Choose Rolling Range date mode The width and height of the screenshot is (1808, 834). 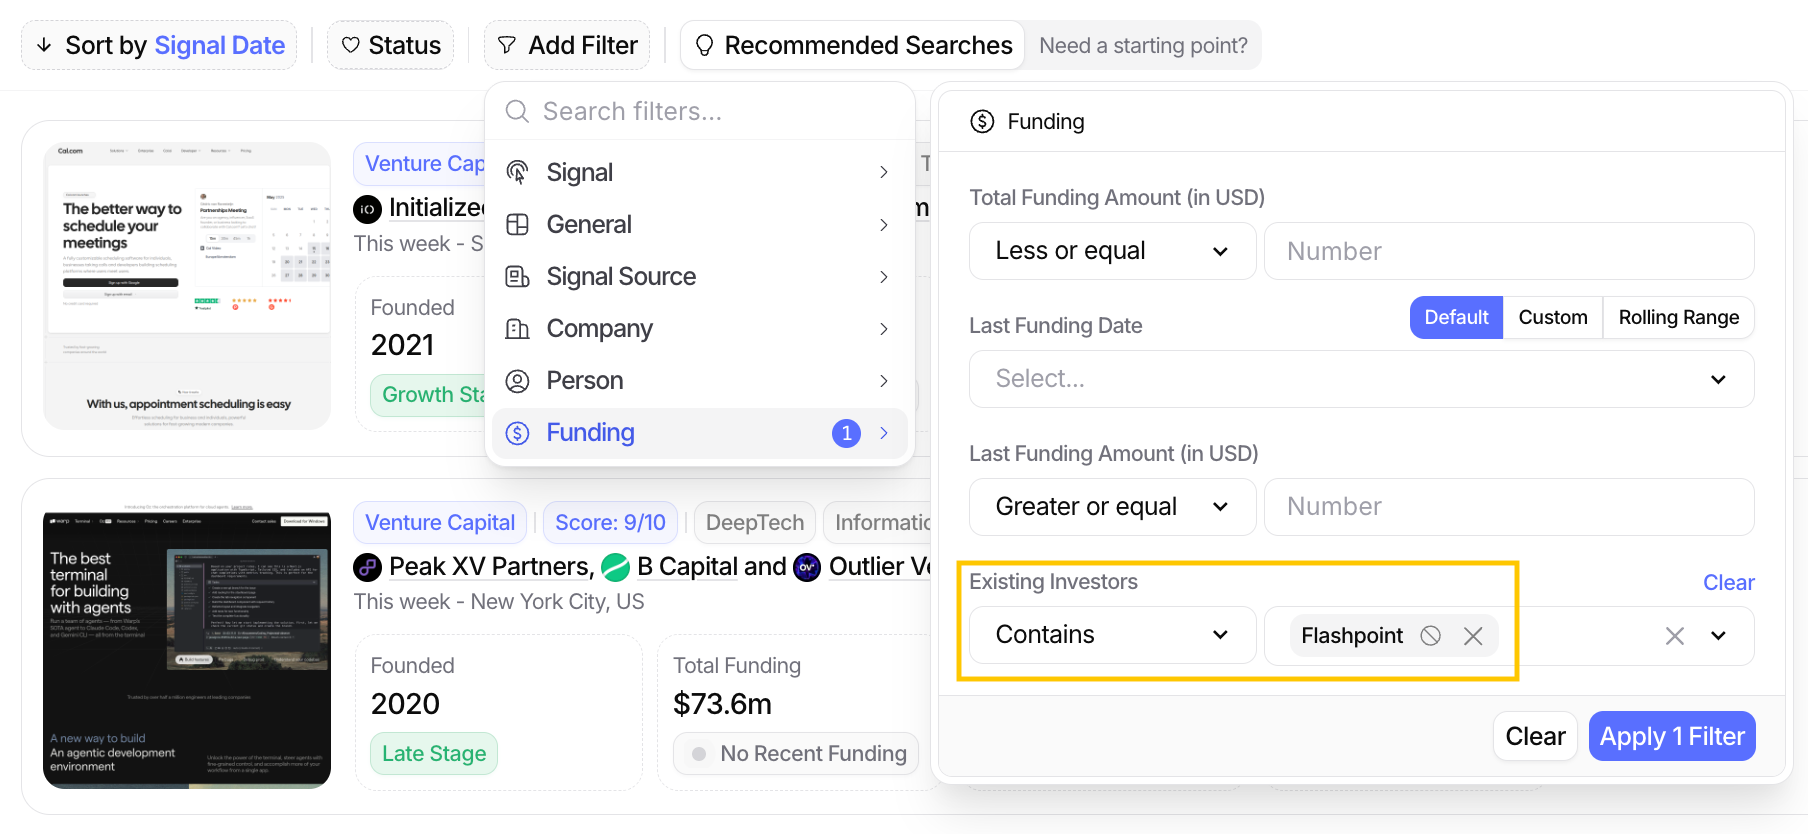pyautogui.click(x=1678, y=317)
